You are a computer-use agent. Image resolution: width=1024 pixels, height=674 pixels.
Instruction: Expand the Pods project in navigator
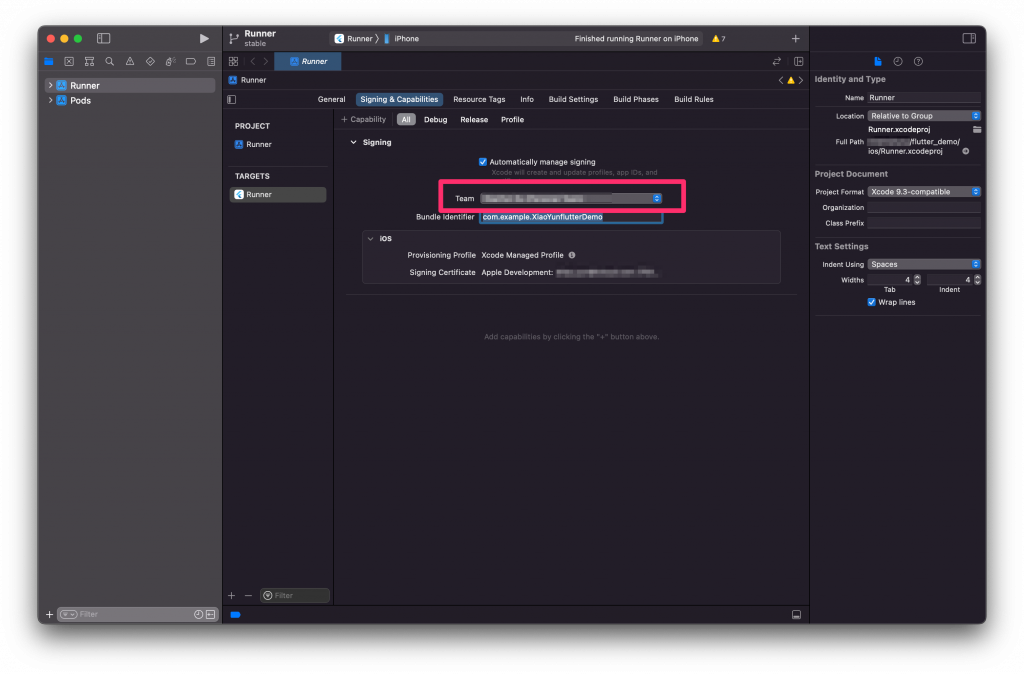pos(50,101)
